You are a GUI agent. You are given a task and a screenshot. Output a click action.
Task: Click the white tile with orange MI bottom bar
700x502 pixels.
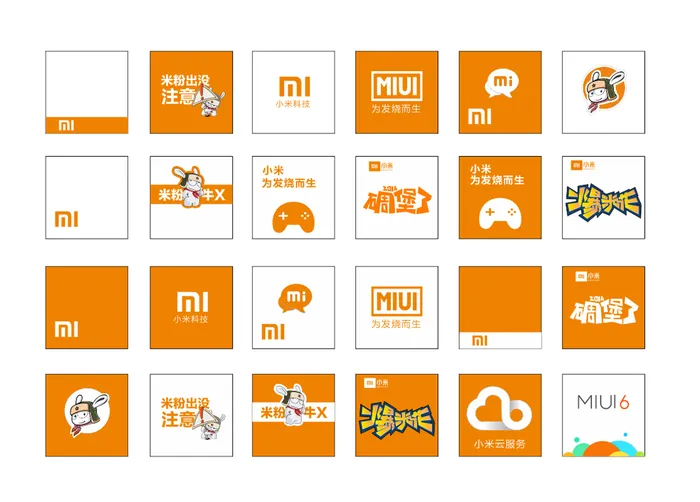(x=87, y=92)
